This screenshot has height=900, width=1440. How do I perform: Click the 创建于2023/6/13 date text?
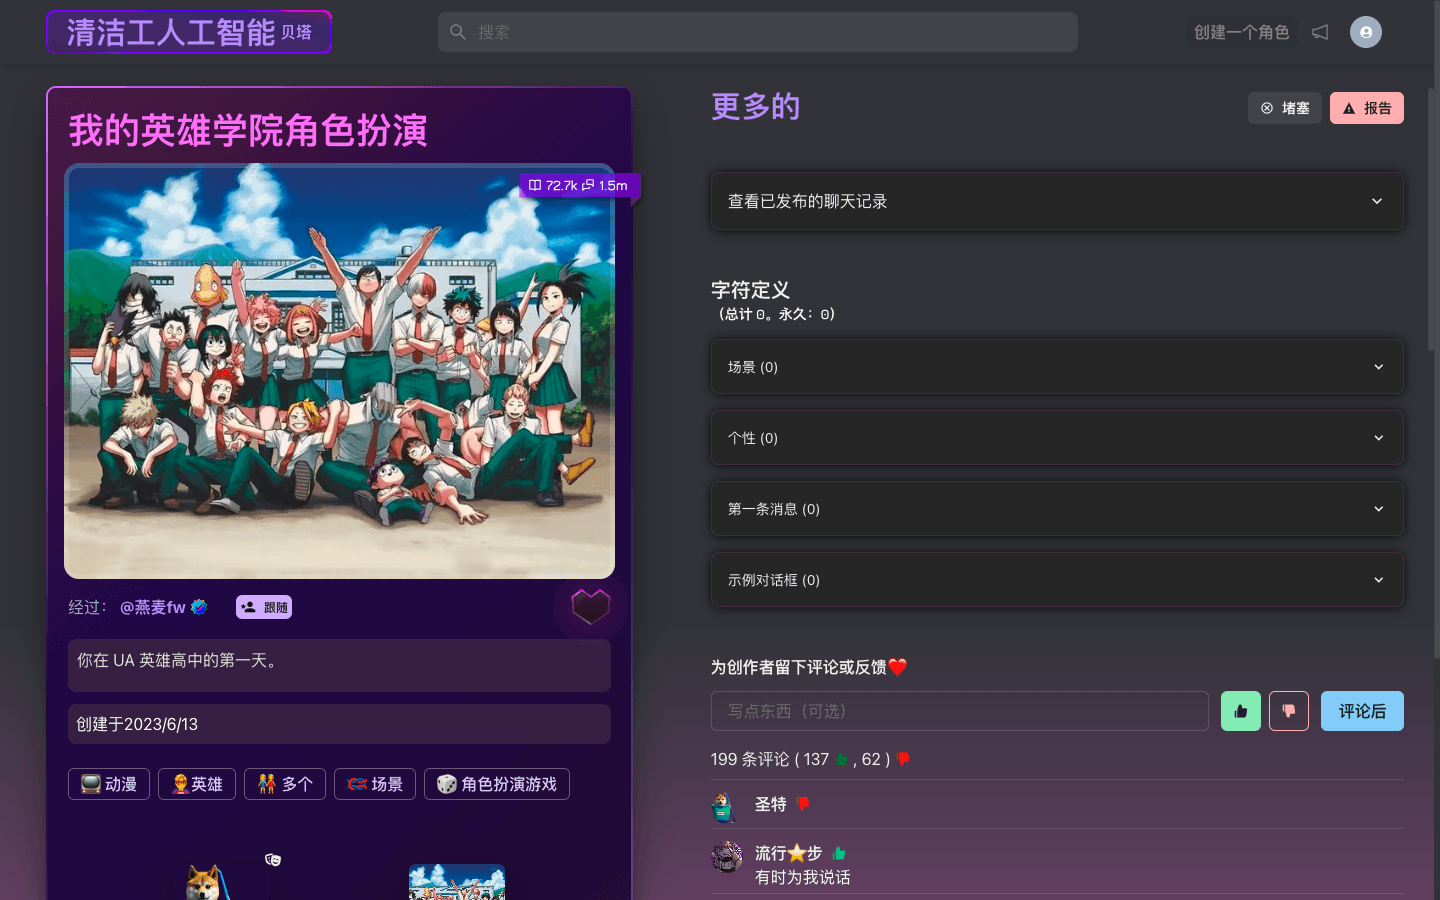point(137,724)
